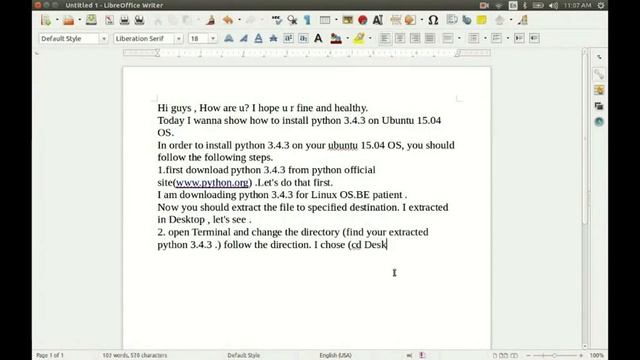Viewport: 640px width, 360px height.
Task: Toggle Superscript formatting
Action: pos(288,38)
